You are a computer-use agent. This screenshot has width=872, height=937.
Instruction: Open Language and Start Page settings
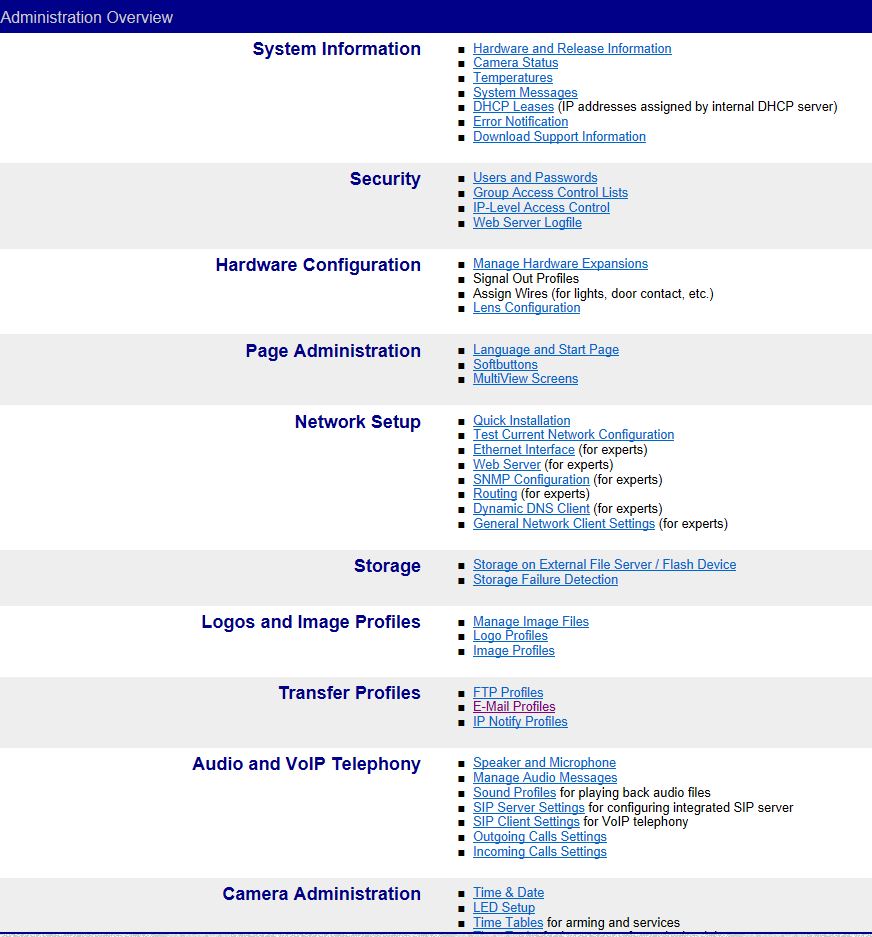pos(546,350)
